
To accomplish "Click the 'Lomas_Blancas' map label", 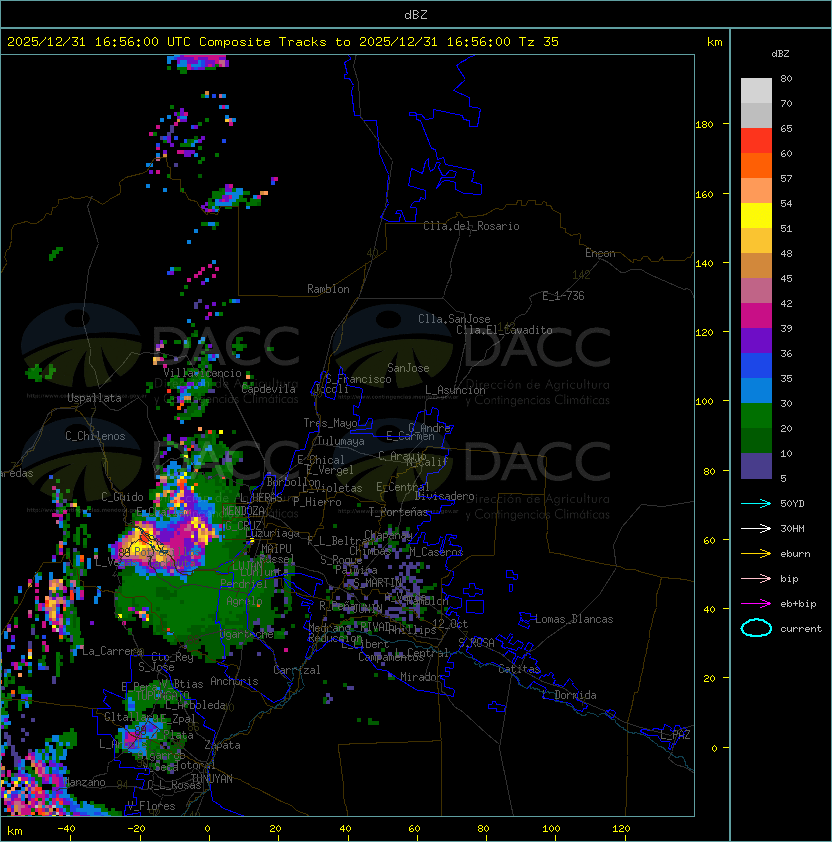I will 574,619.
